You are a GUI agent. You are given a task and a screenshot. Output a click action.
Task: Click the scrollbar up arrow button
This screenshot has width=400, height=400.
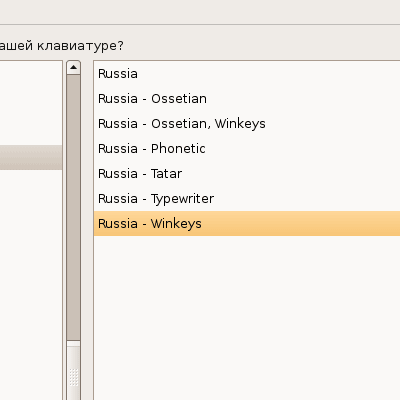tap(73, 68)
